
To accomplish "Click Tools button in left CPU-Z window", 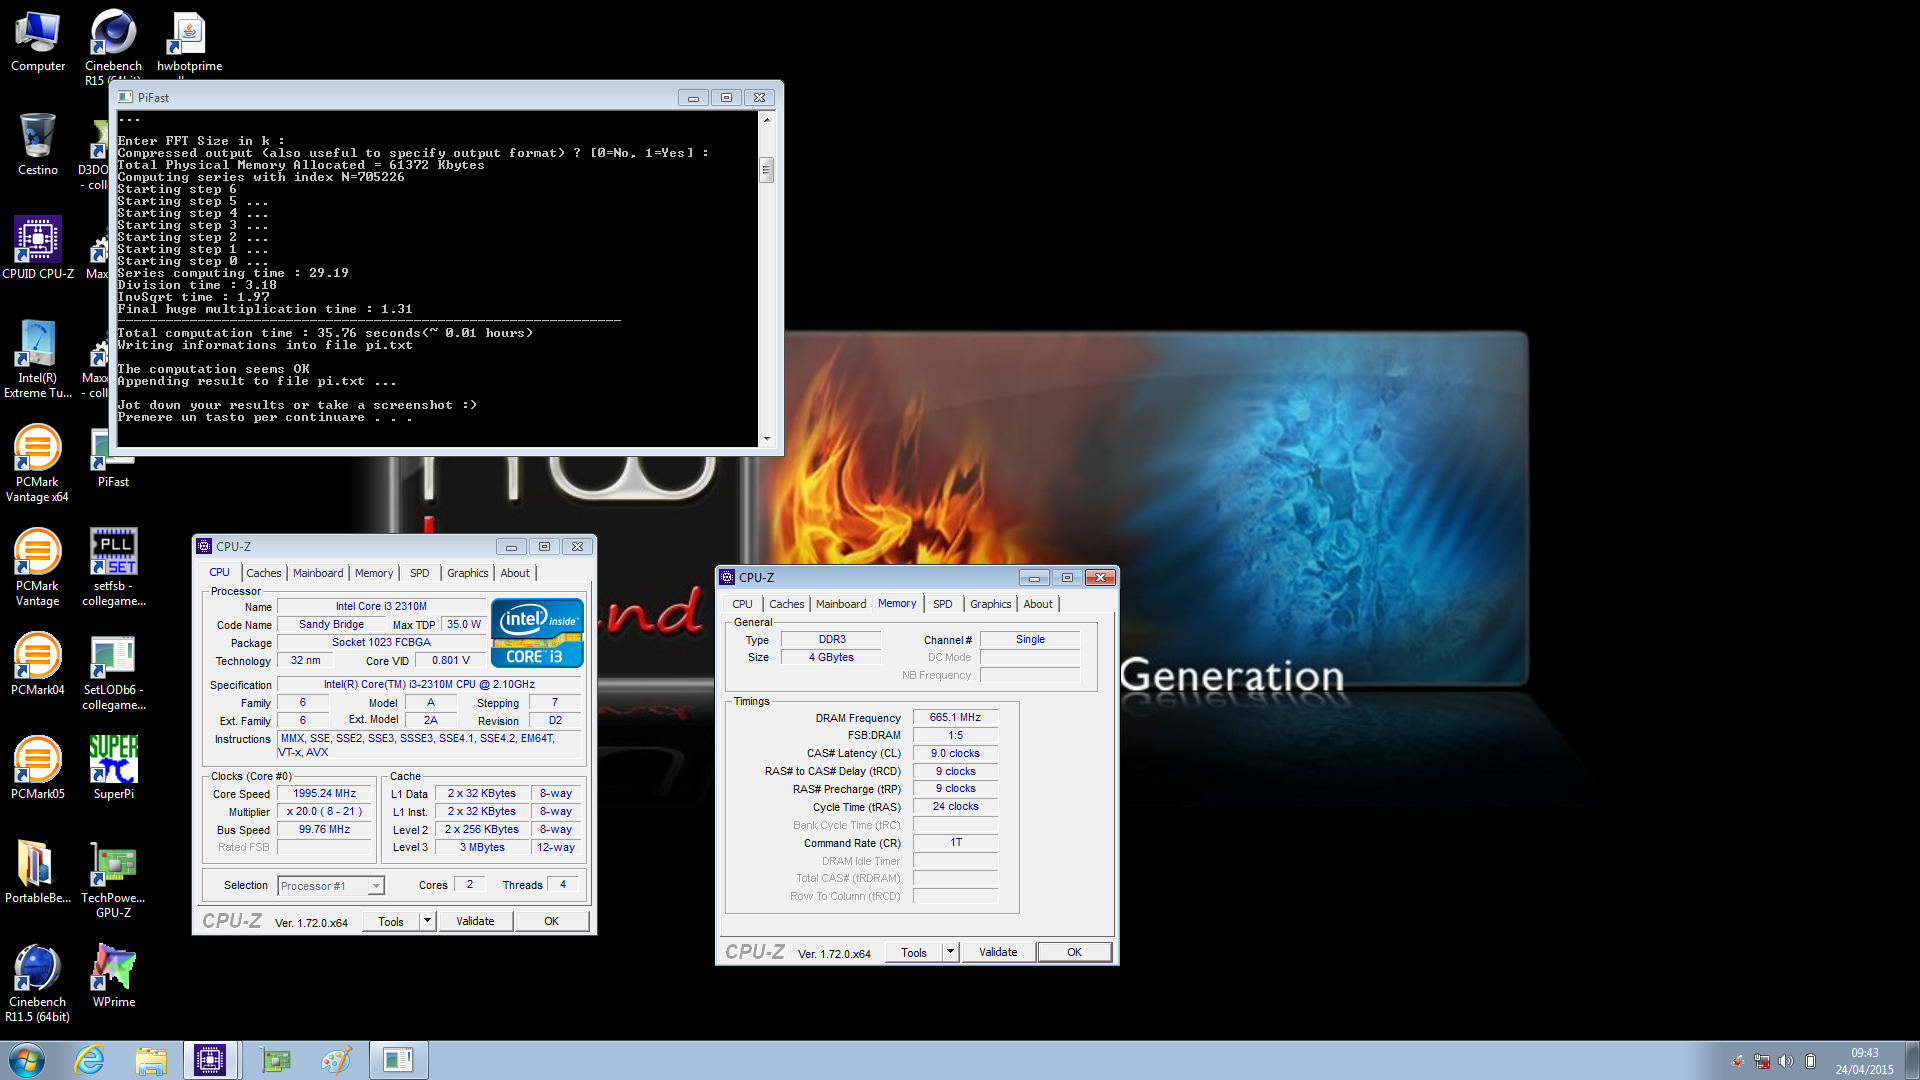I will 391,921.
